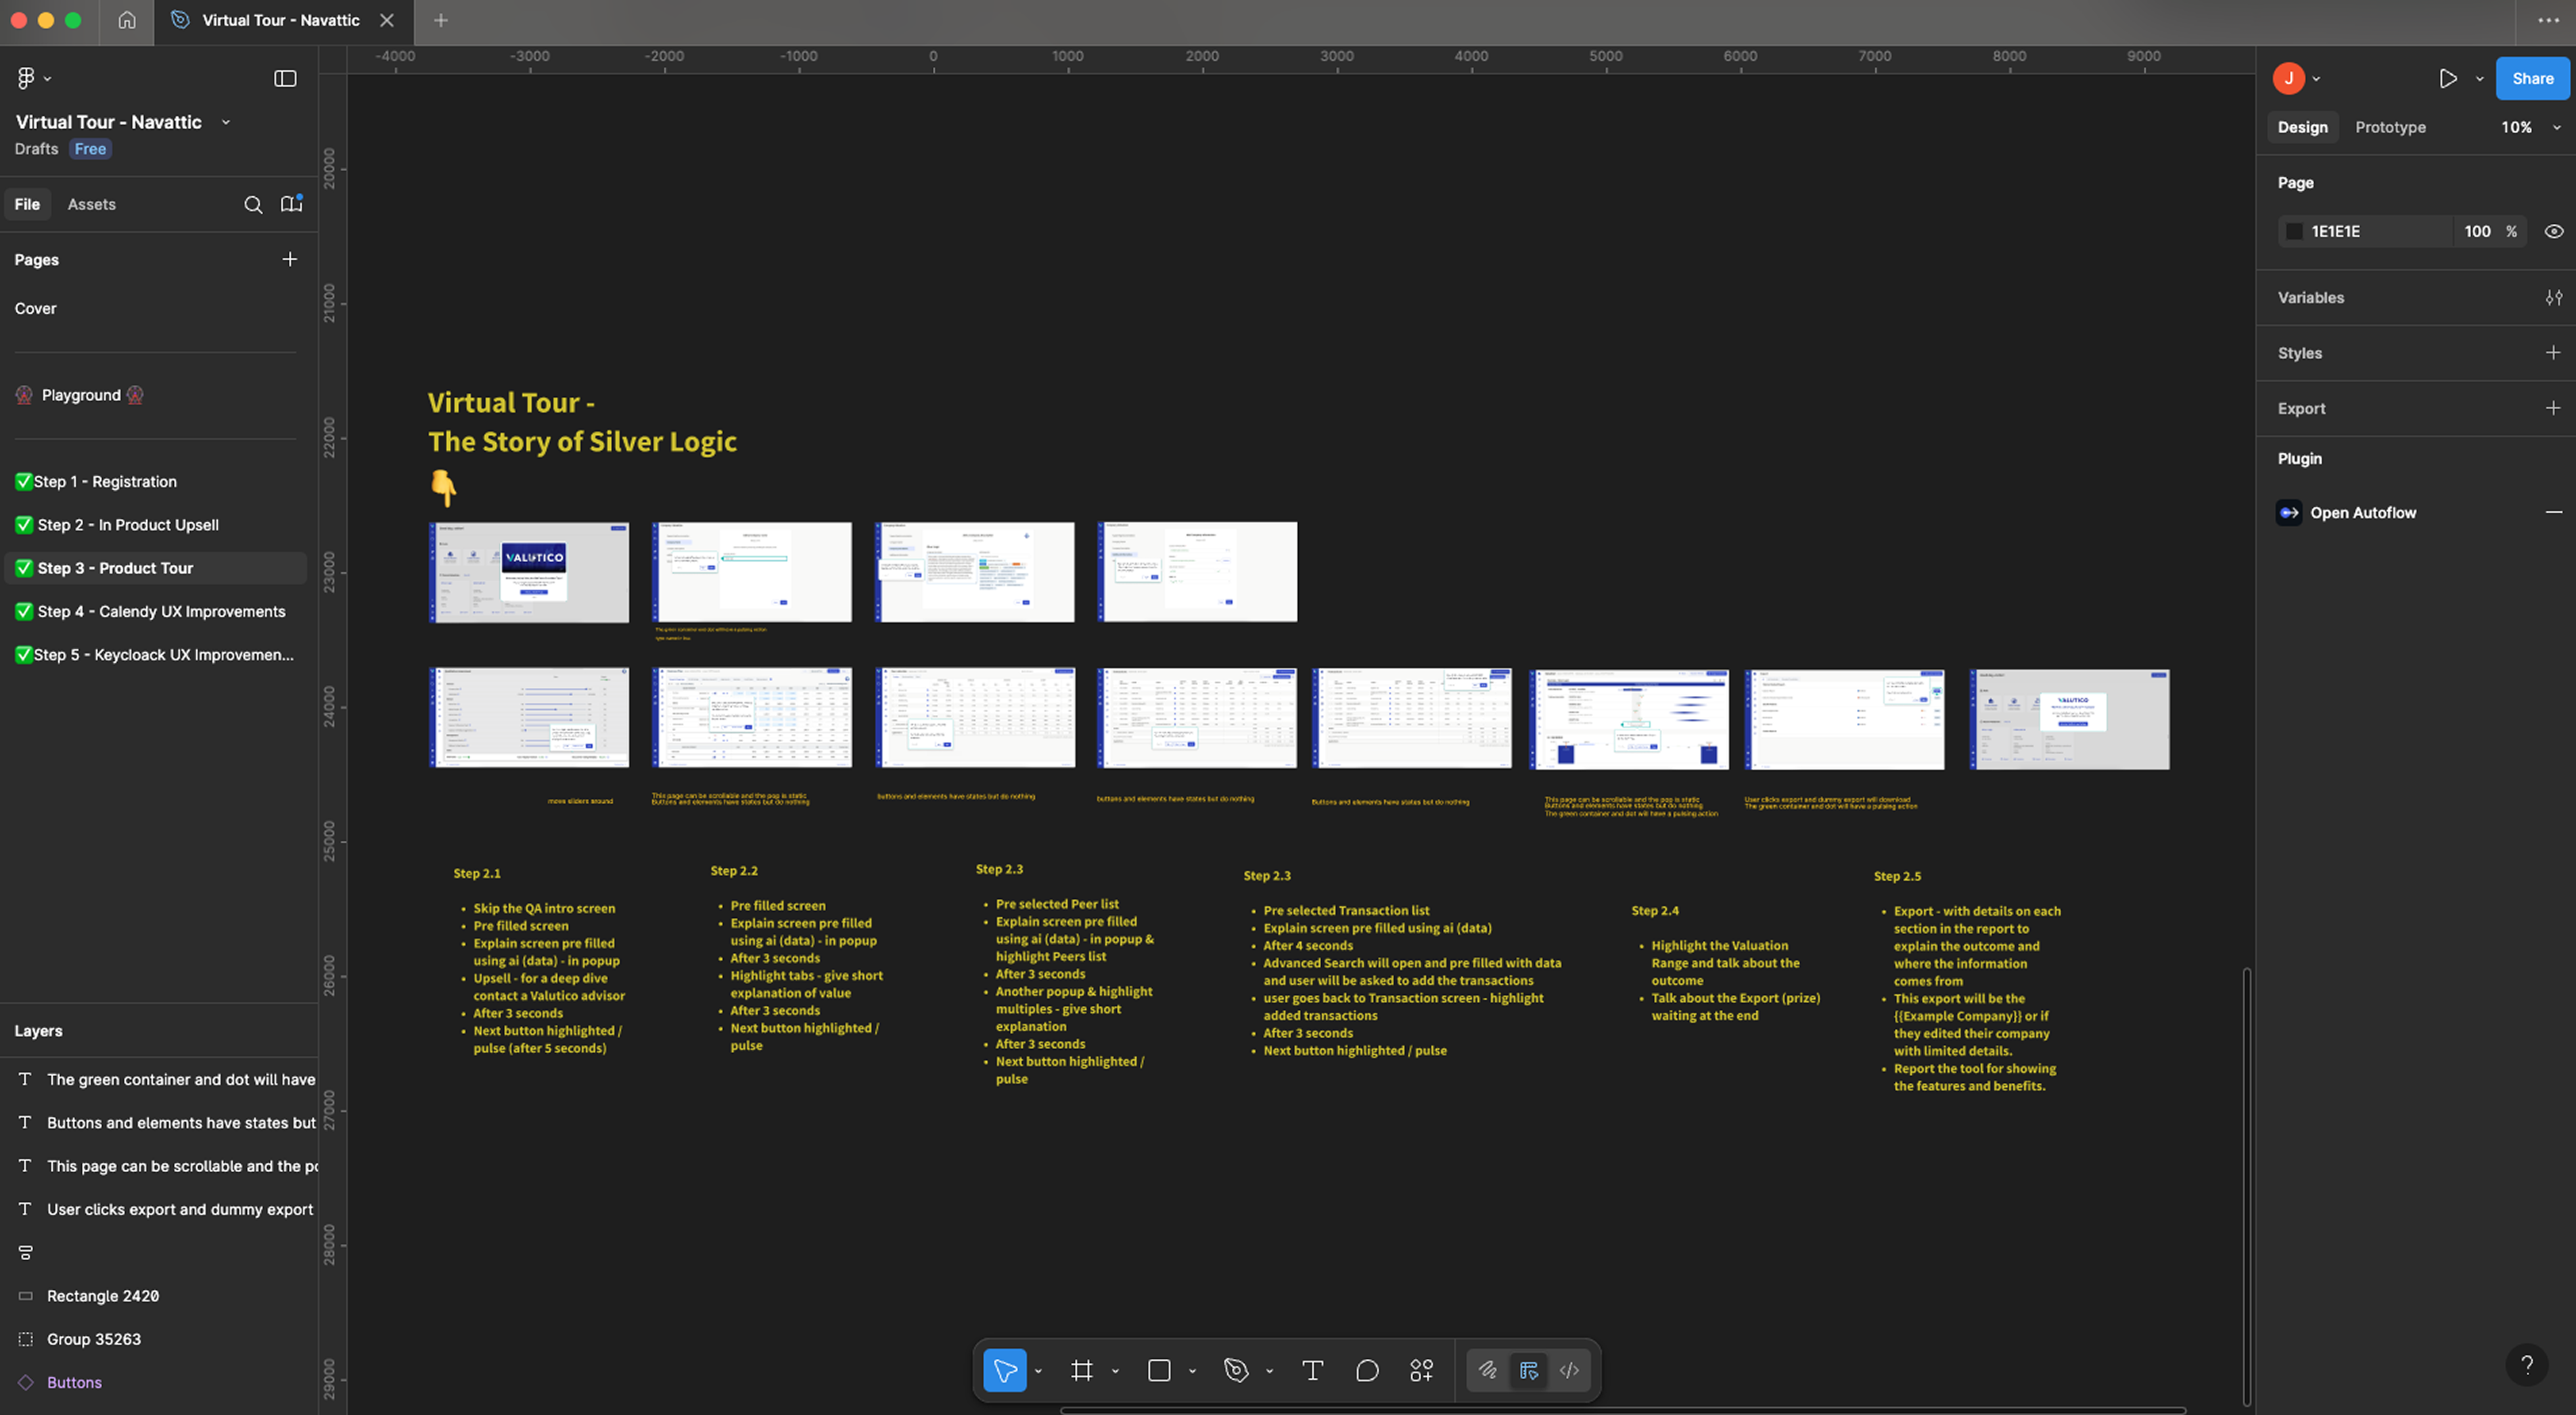The height and width of the screenshot is (1415, 2576).
Task: Open the file search in left sidebar
Action: (254, 204)
